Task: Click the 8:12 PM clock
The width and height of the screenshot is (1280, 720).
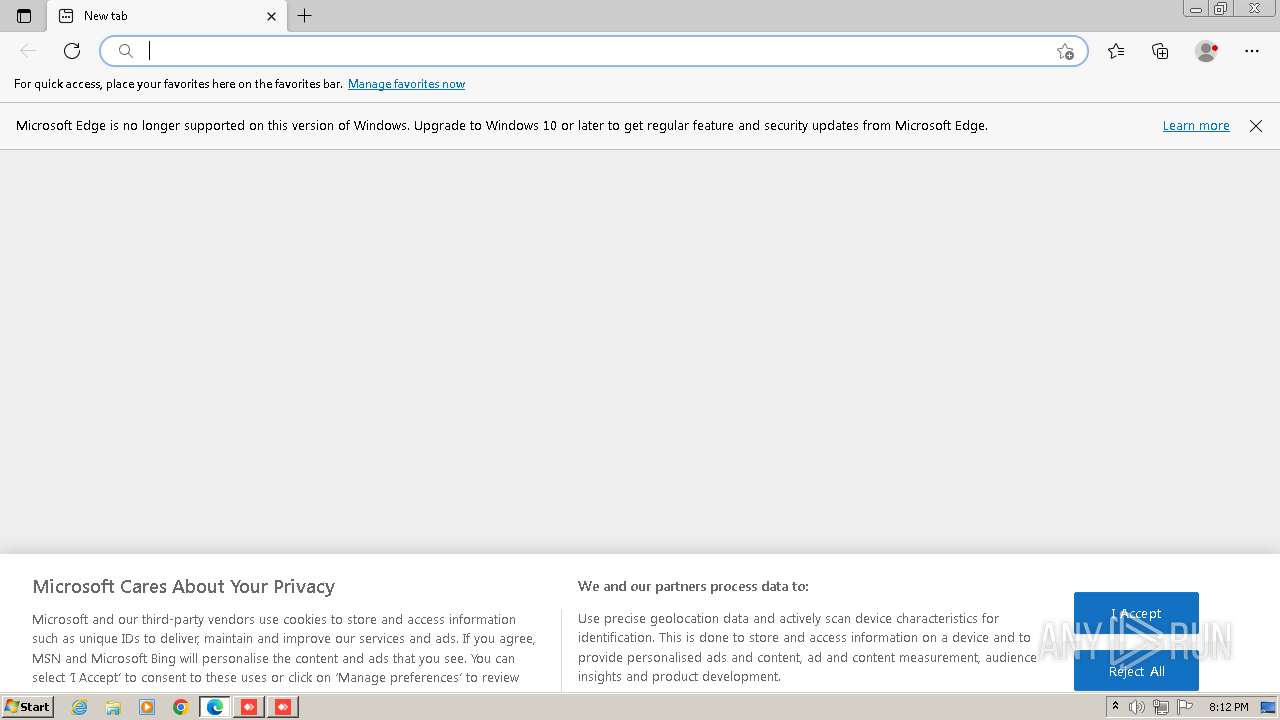Action: pos(1228,707)
